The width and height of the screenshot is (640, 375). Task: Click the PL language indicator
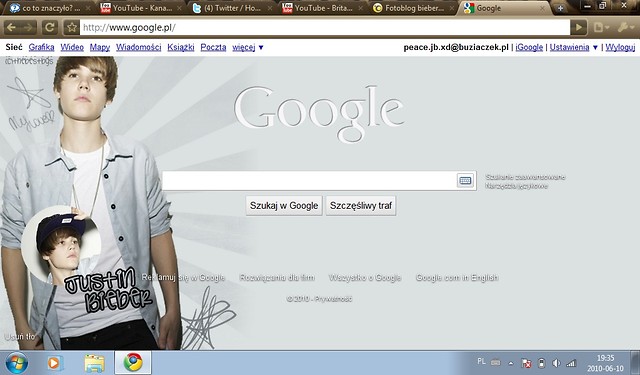[481, 362]
